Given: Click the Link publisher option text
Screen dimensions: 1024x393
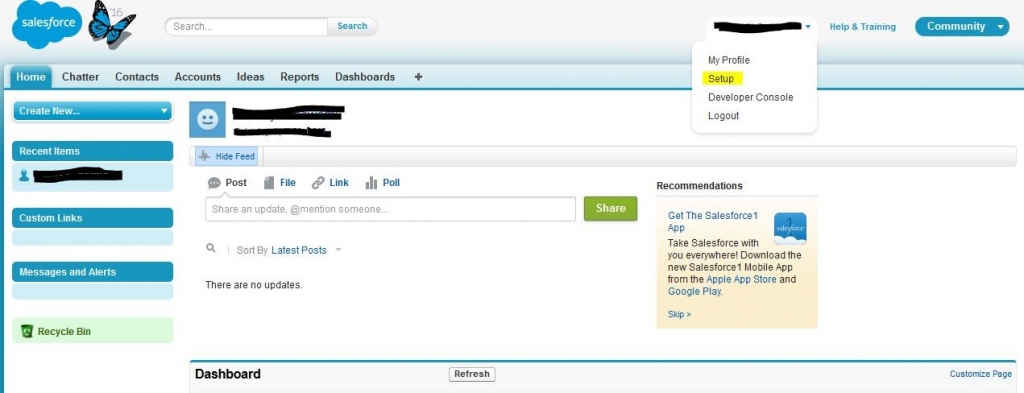Looking at the screenshot, I should point(339,183).
